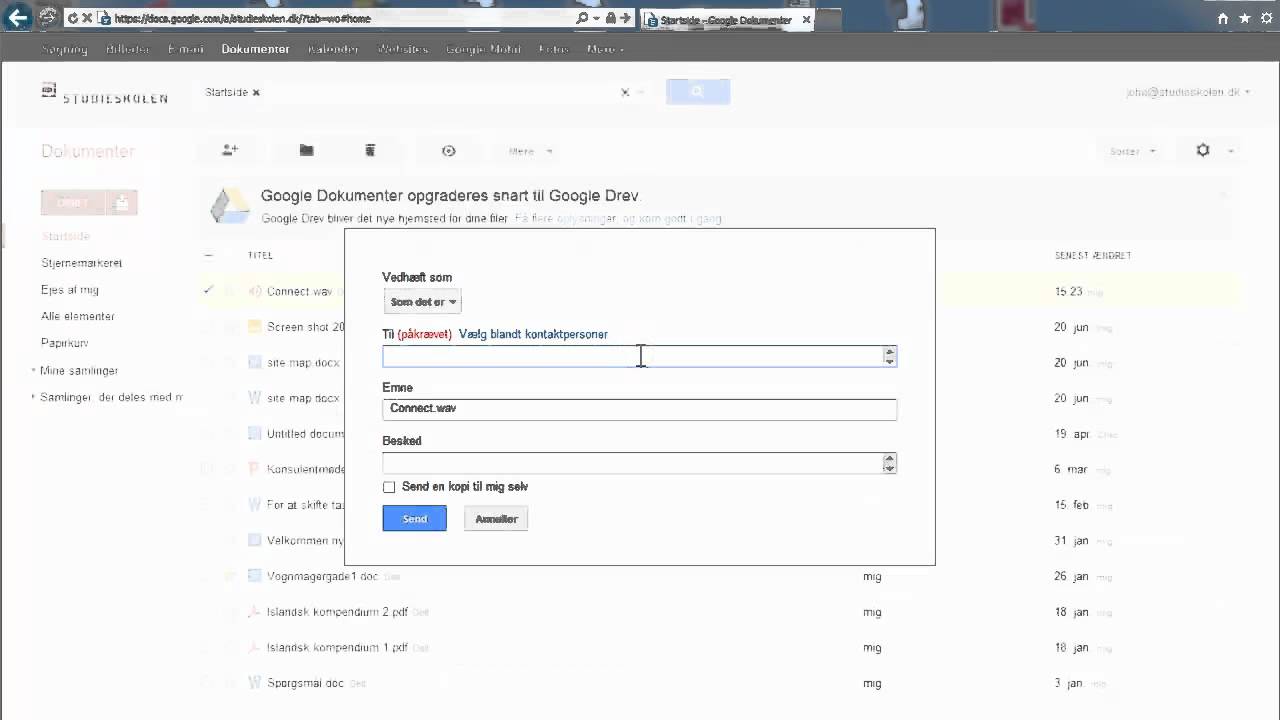Open browser home page icon
Viewport: 1280px width, 720px height.
click(1222, 18)
